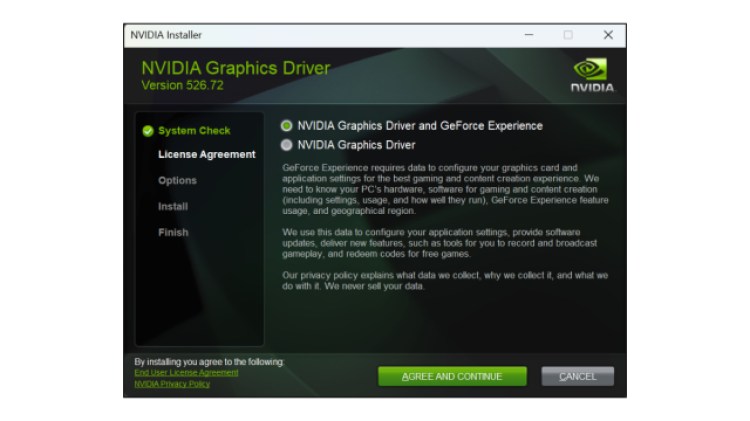This screenshot has height=421, width=750.
Task: Open the End User License Agreement link
Action: 186,372
